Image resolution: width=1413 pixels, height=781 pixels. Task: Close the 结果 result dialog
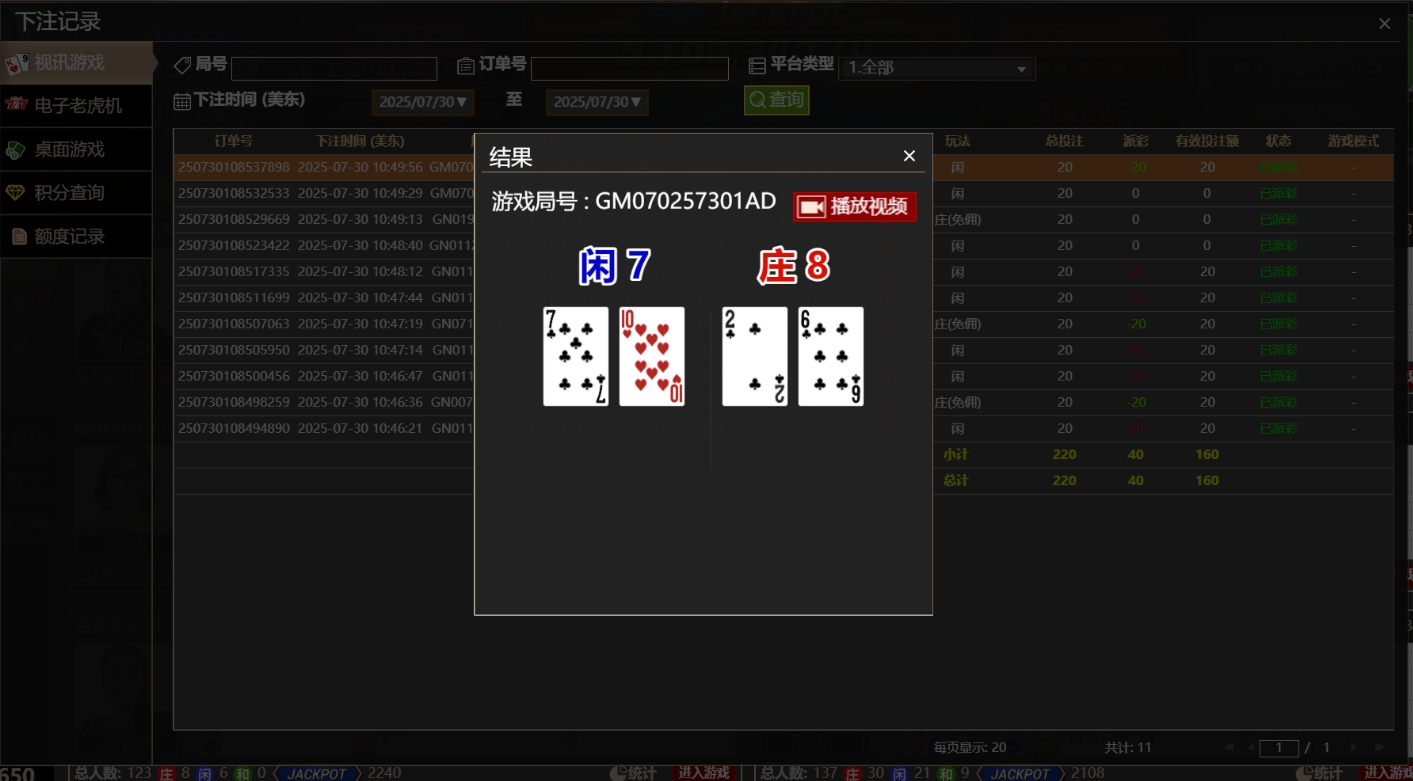pos(909,156)
